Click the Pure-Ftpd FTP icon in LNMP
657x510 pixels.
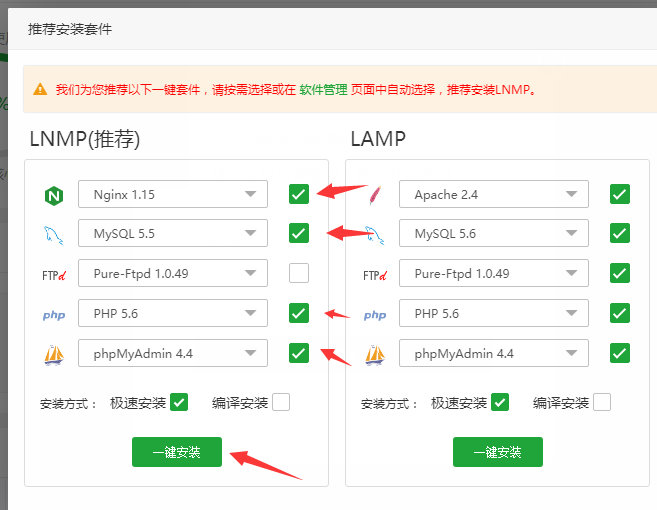[x=53, y=275]
